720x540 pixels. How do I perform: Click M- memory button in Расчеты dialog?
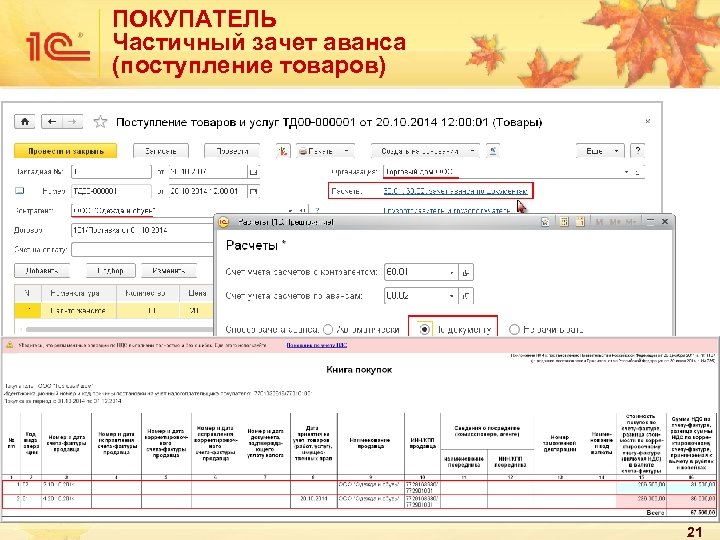[630, 222]
